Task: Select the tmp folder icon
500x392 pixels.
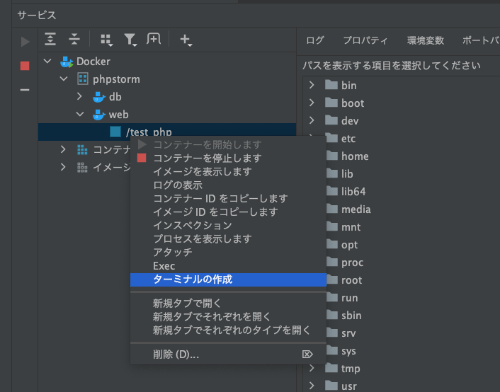Action: coord(331,368)
